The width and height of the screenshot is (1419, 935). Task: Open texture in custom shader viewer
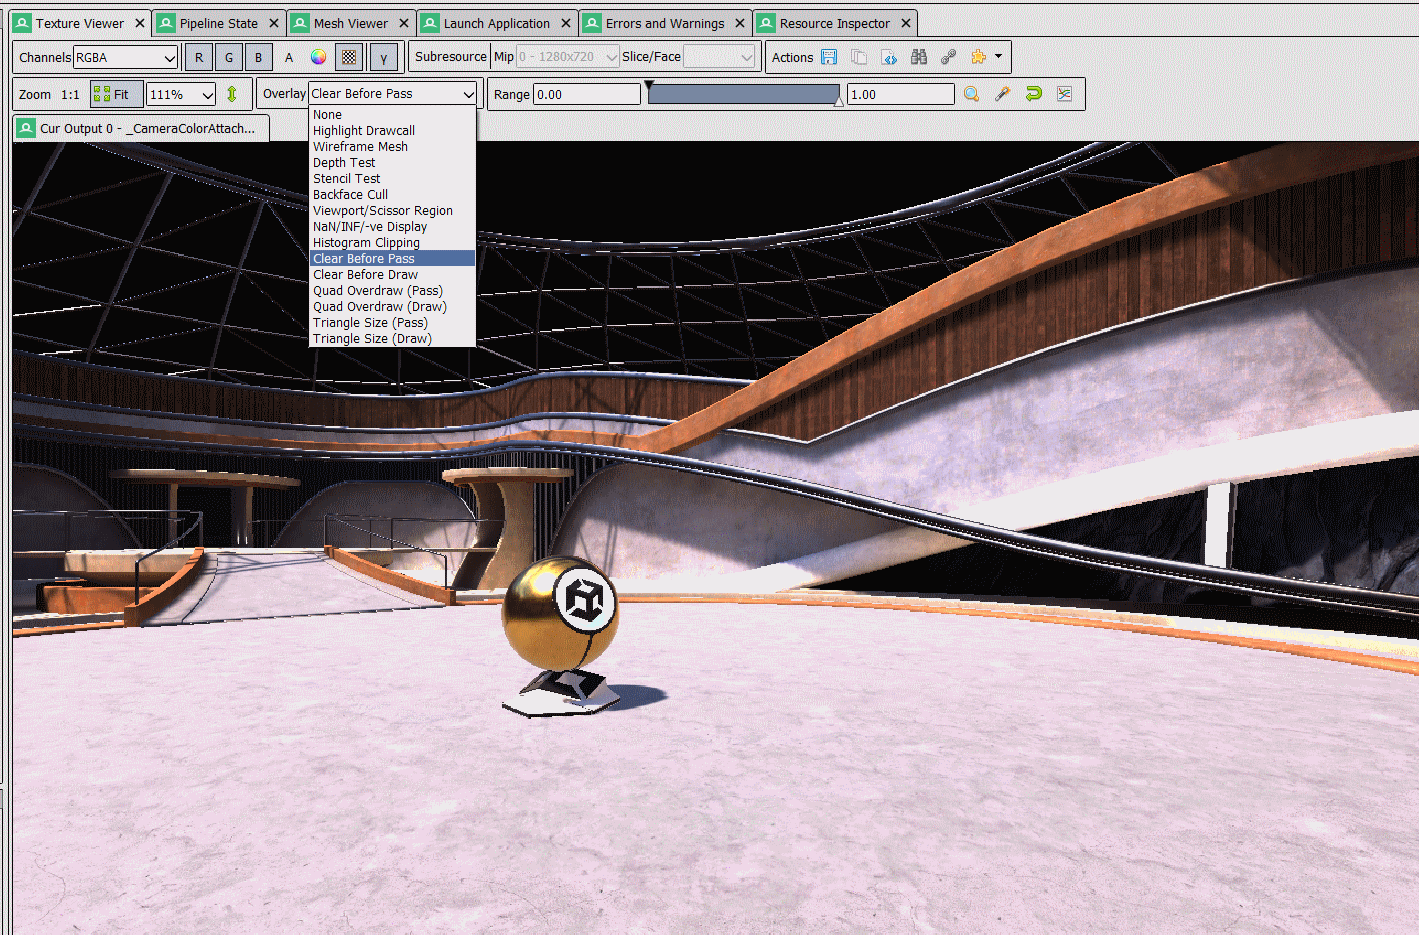[x=888, y=57]
